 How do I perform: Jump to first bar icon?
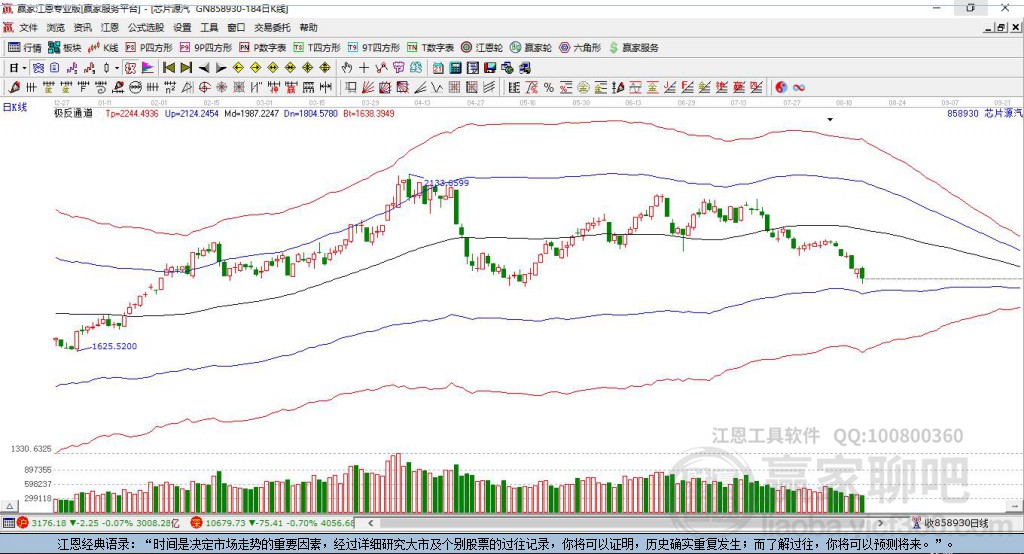pyautogui.click(x=168, y=67)
